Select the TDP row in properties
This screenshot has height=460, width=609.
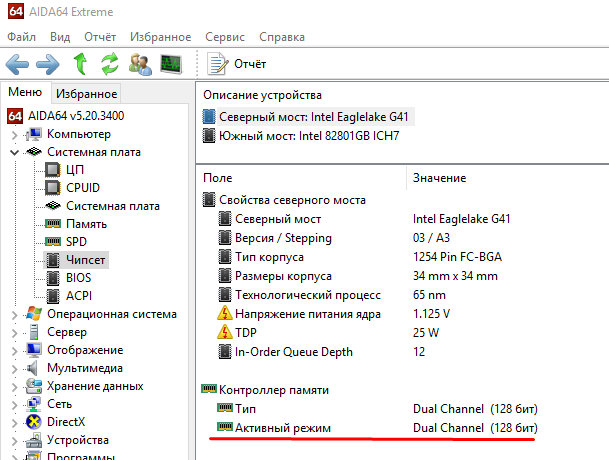coord(246,334)
